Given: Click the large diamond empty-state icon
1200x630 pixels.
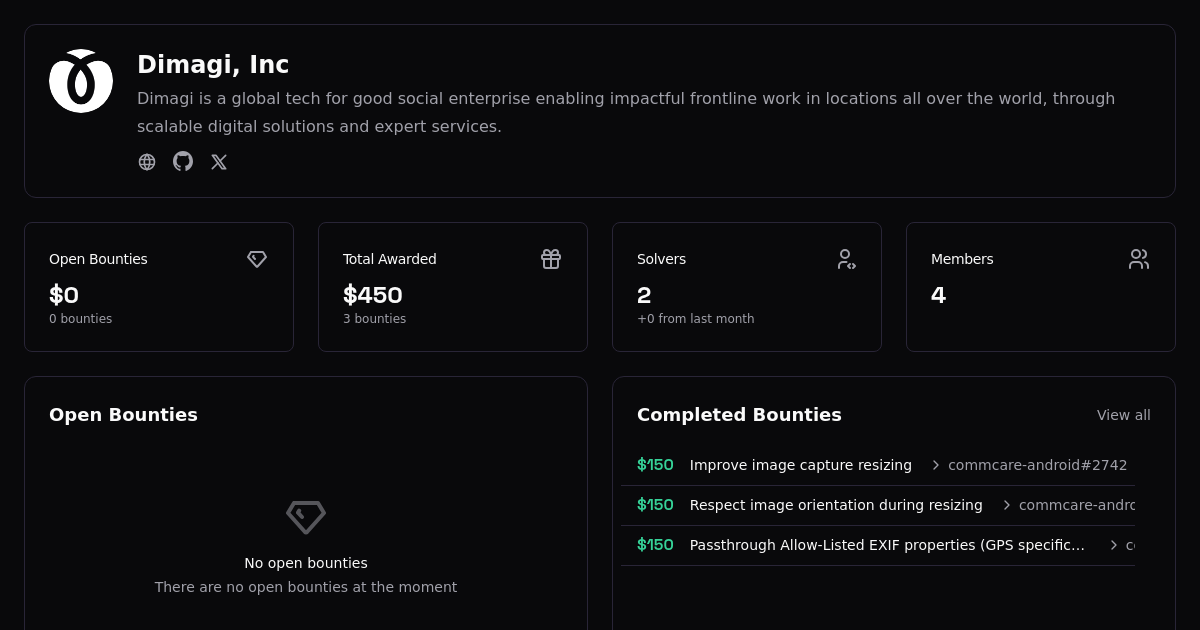Looking at the screenshot, I should [306, 517].
